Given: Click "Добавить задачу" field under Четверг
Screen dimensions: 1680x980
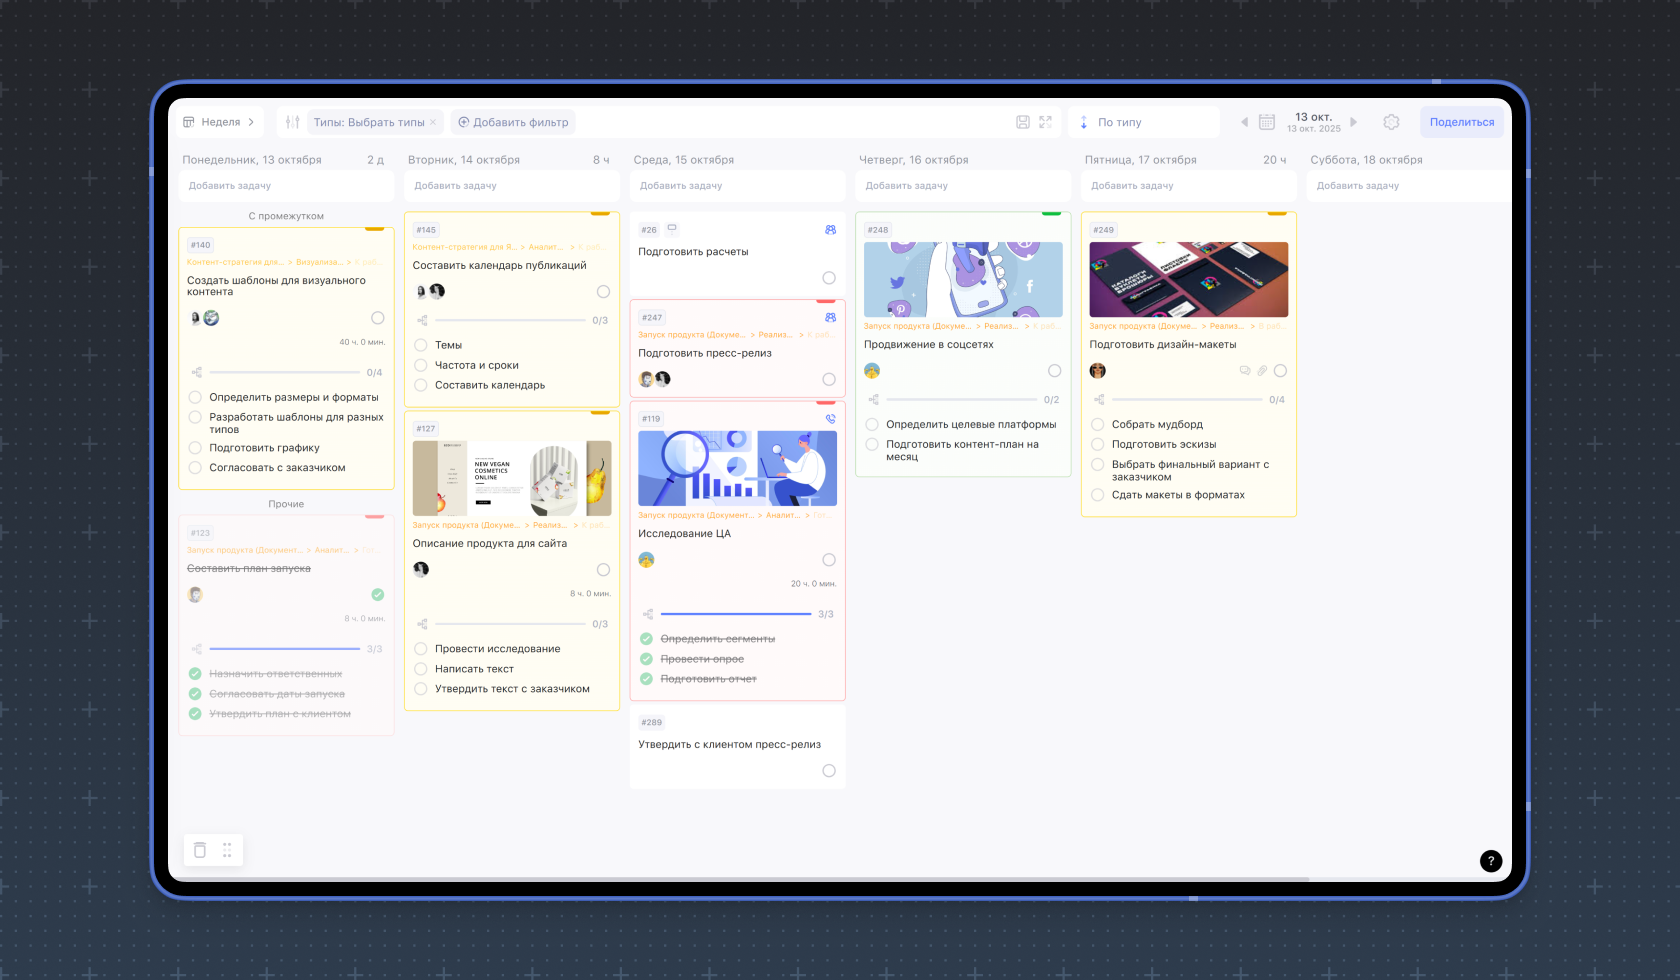Looking at the screenshot, I should [962, 186].
